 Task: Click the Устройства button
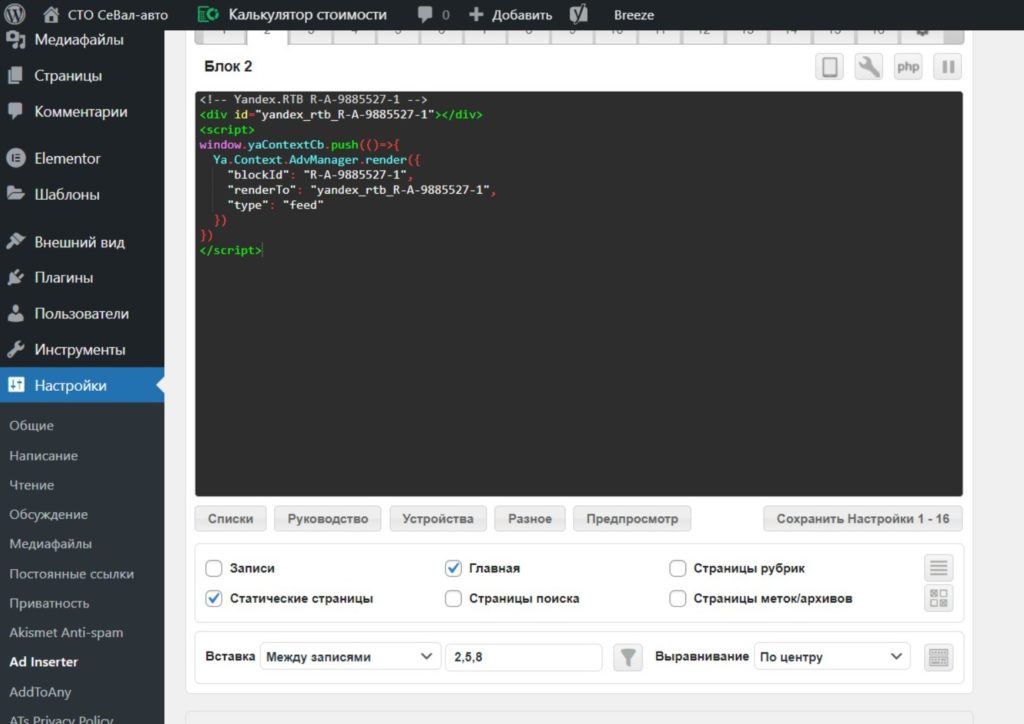(x=438, y=519)
